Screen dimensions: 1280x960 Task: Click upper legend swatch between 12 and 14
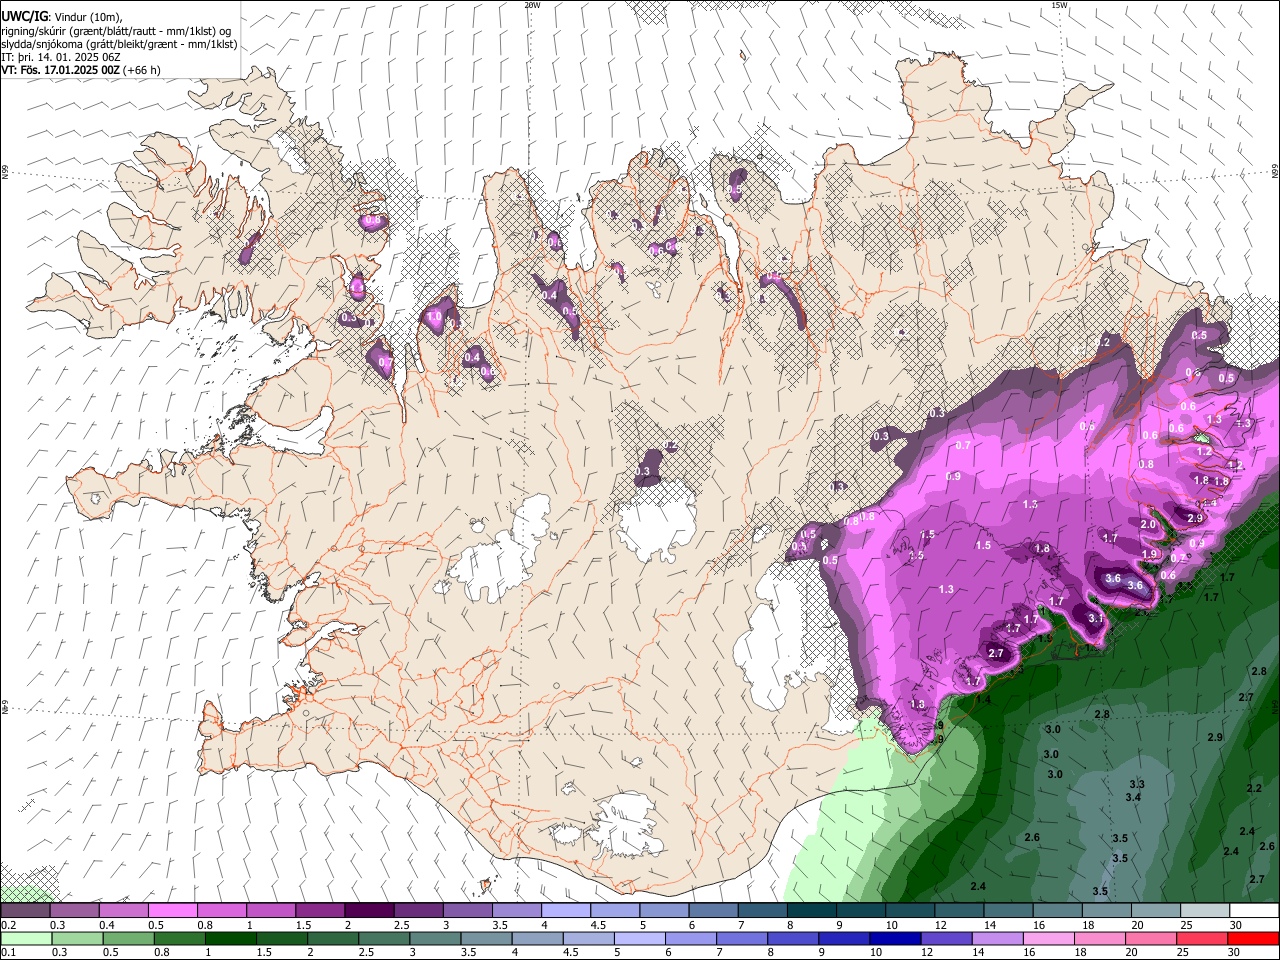pos(959,911)
